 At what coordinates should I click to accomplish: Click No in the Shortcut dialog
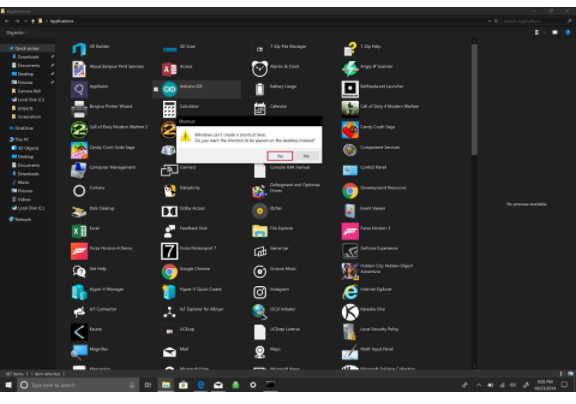306,156
